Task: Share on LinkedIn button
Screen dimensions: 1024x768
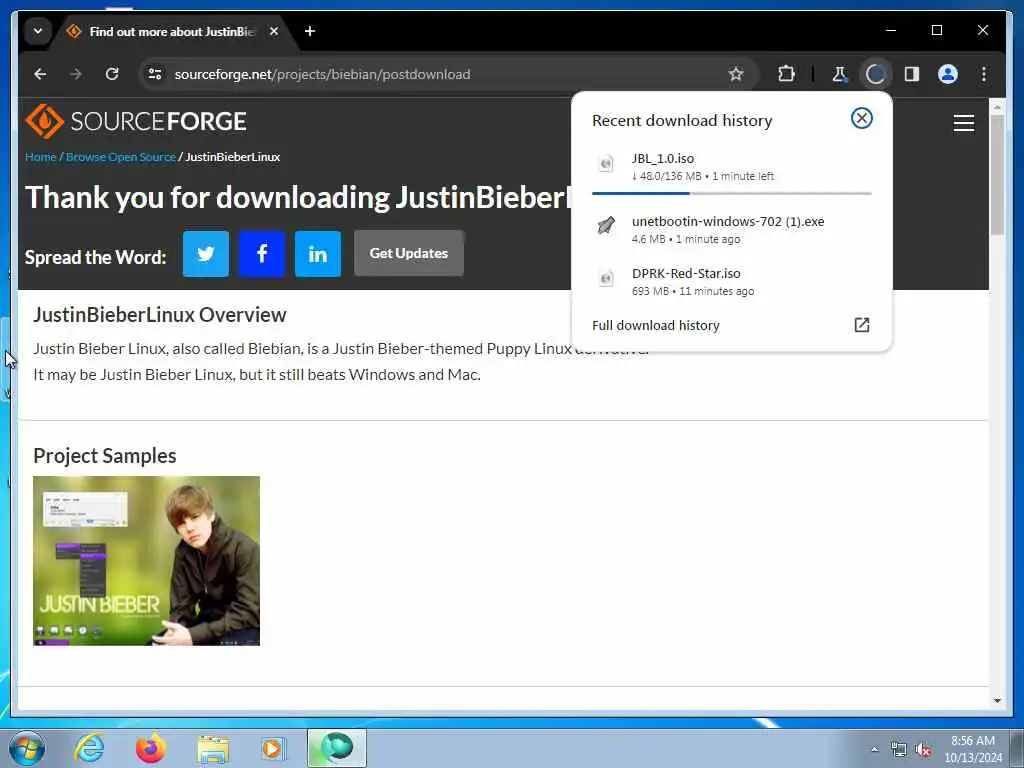Action: pyautogui.click(x=318, y=253)
